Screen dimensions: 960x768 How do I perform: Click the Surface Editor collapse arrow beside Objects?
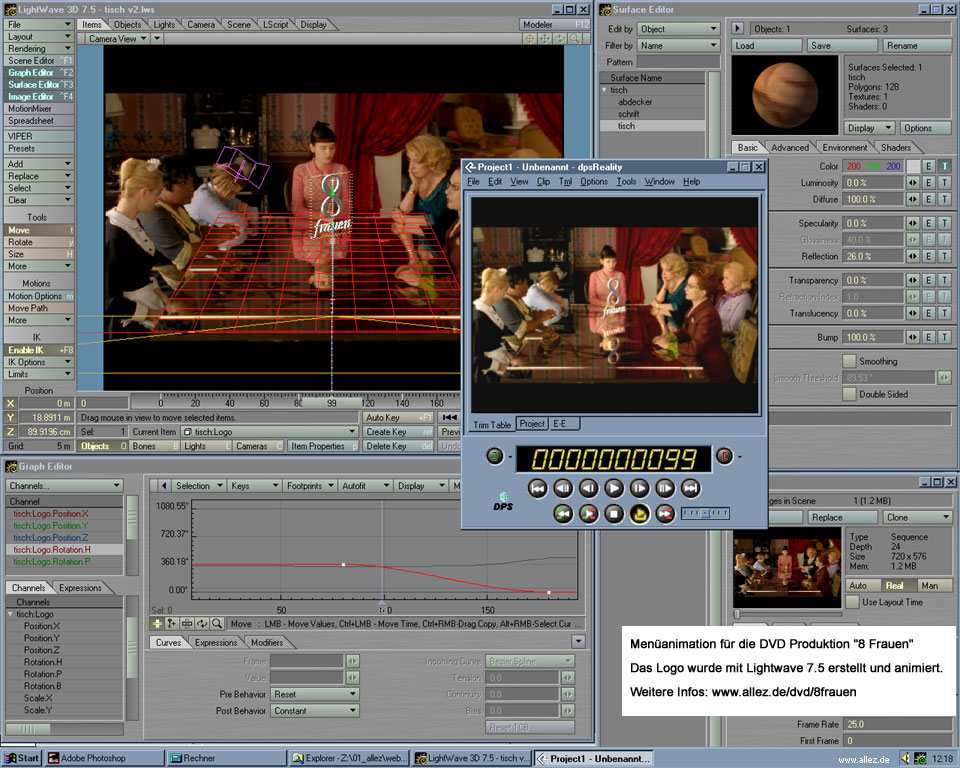737,28
